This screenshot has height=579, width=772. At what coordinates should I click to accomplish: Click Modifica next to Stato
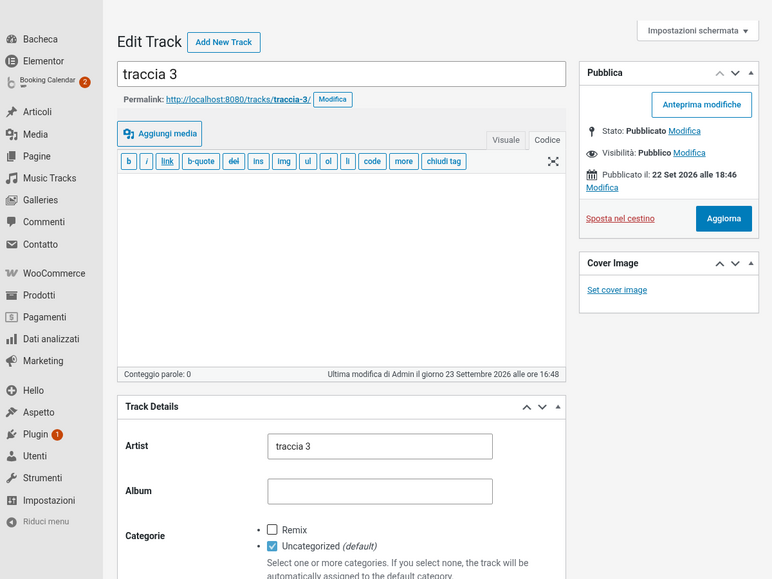click(x=684, y=131)
